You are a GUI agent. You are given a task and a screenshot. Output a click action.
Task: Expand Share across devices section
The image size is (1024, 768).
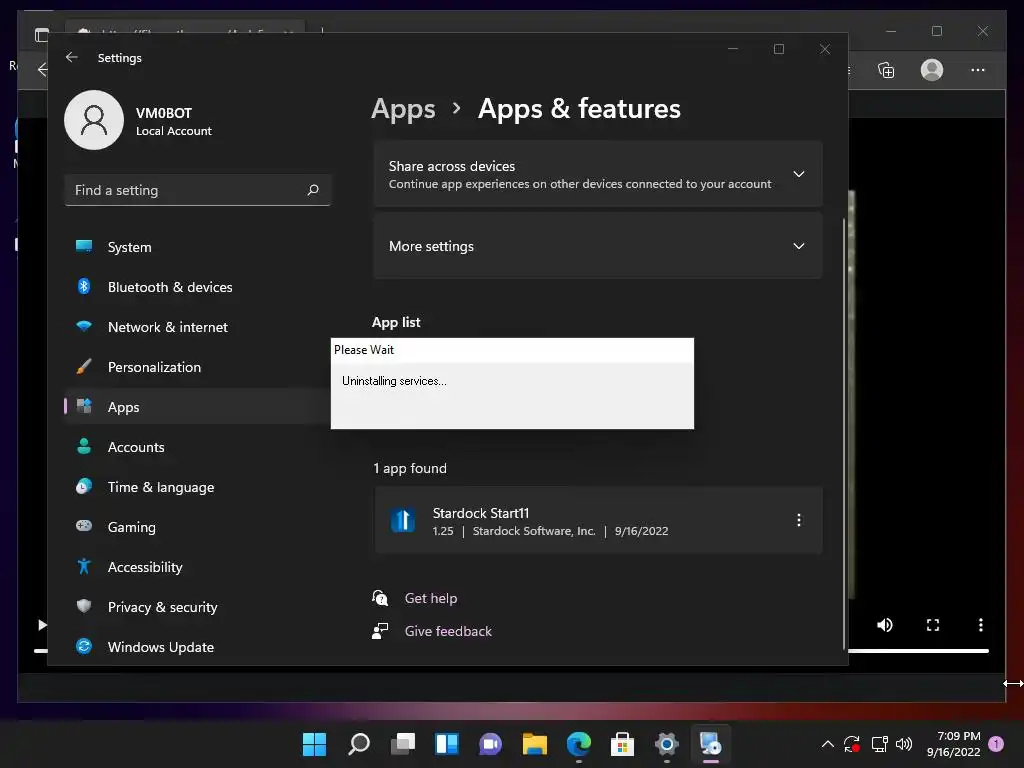[x=598, y=174]
